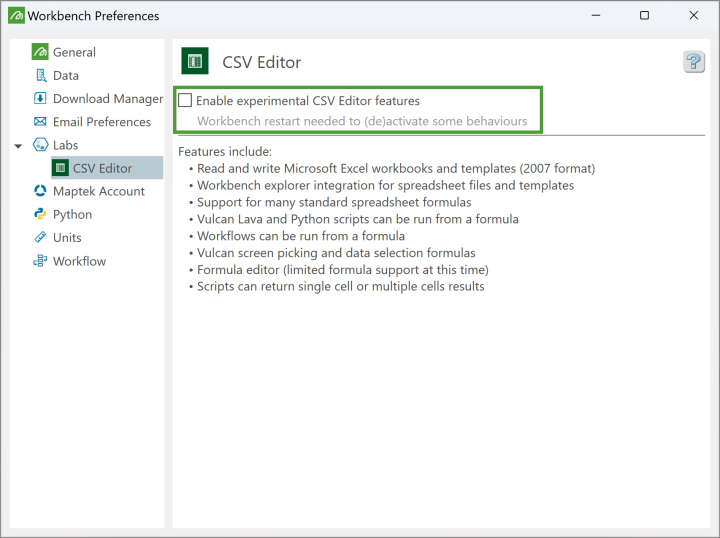Image resolution: width=720 pixels, height=538 pixels.
Task: Click the Email Preferences envelope icon
Action: (x=40, y=122)
